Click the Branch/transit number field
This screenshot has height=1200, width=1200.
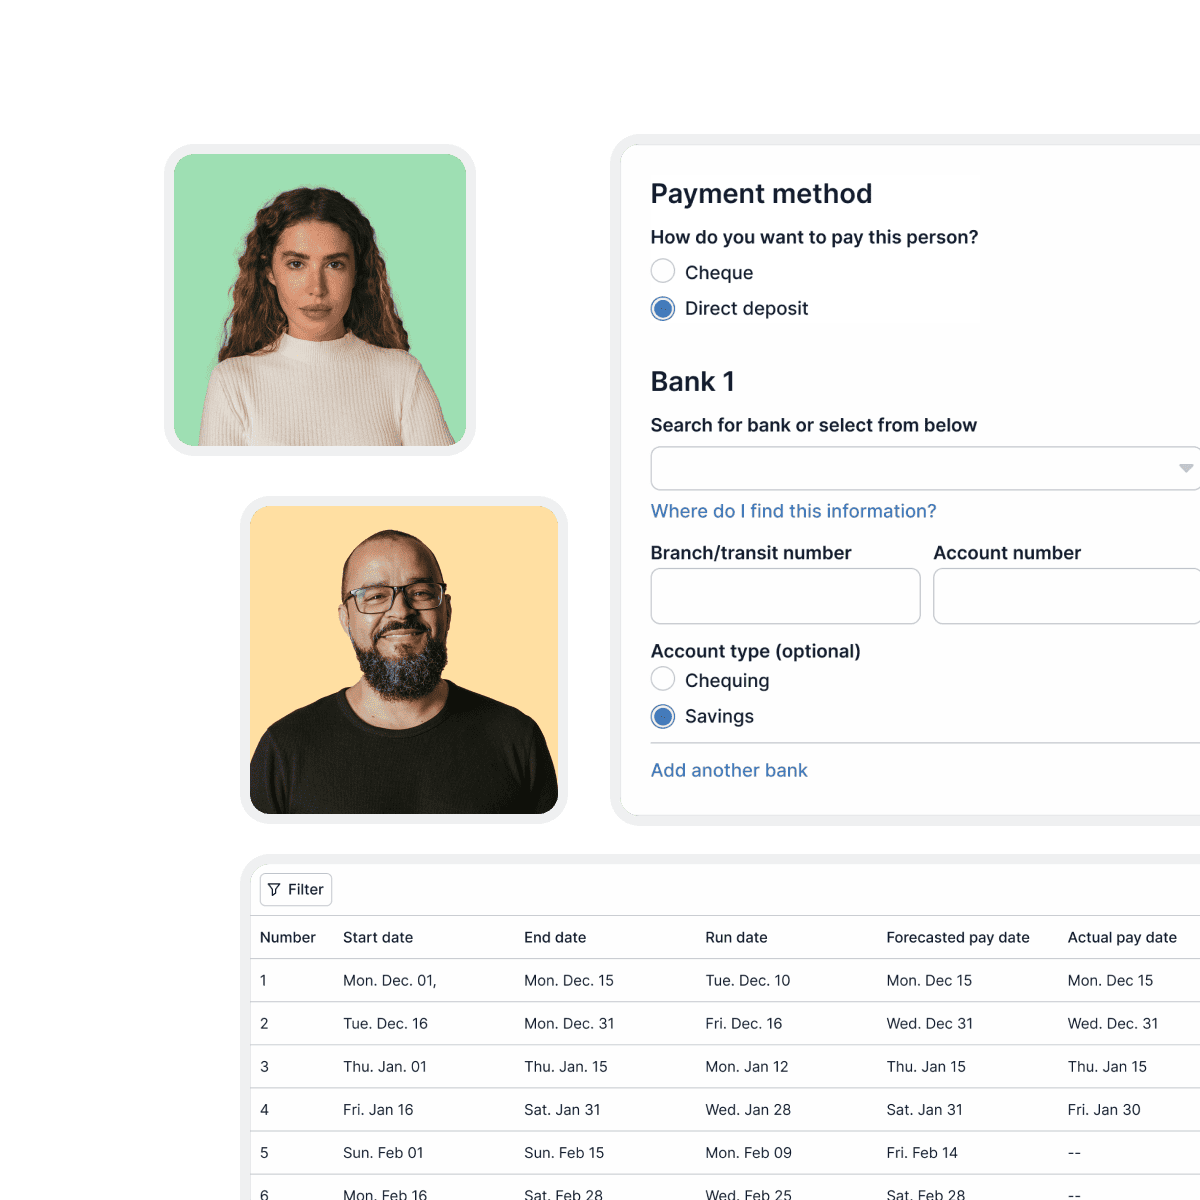(x=785, y=596)
